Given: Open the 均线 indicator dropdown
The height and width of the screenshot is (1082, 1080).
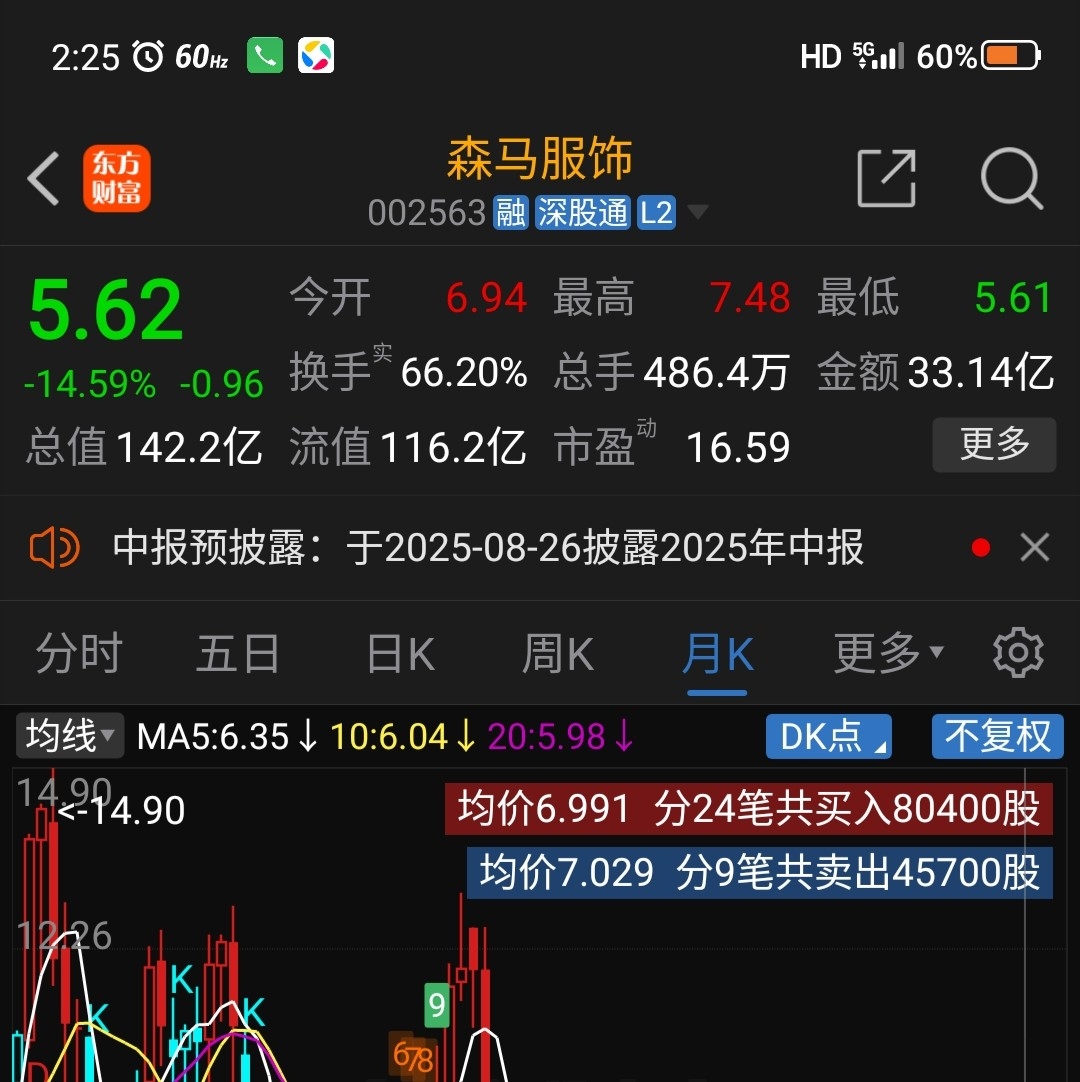Looking at the screenshot, I should 70,736.
